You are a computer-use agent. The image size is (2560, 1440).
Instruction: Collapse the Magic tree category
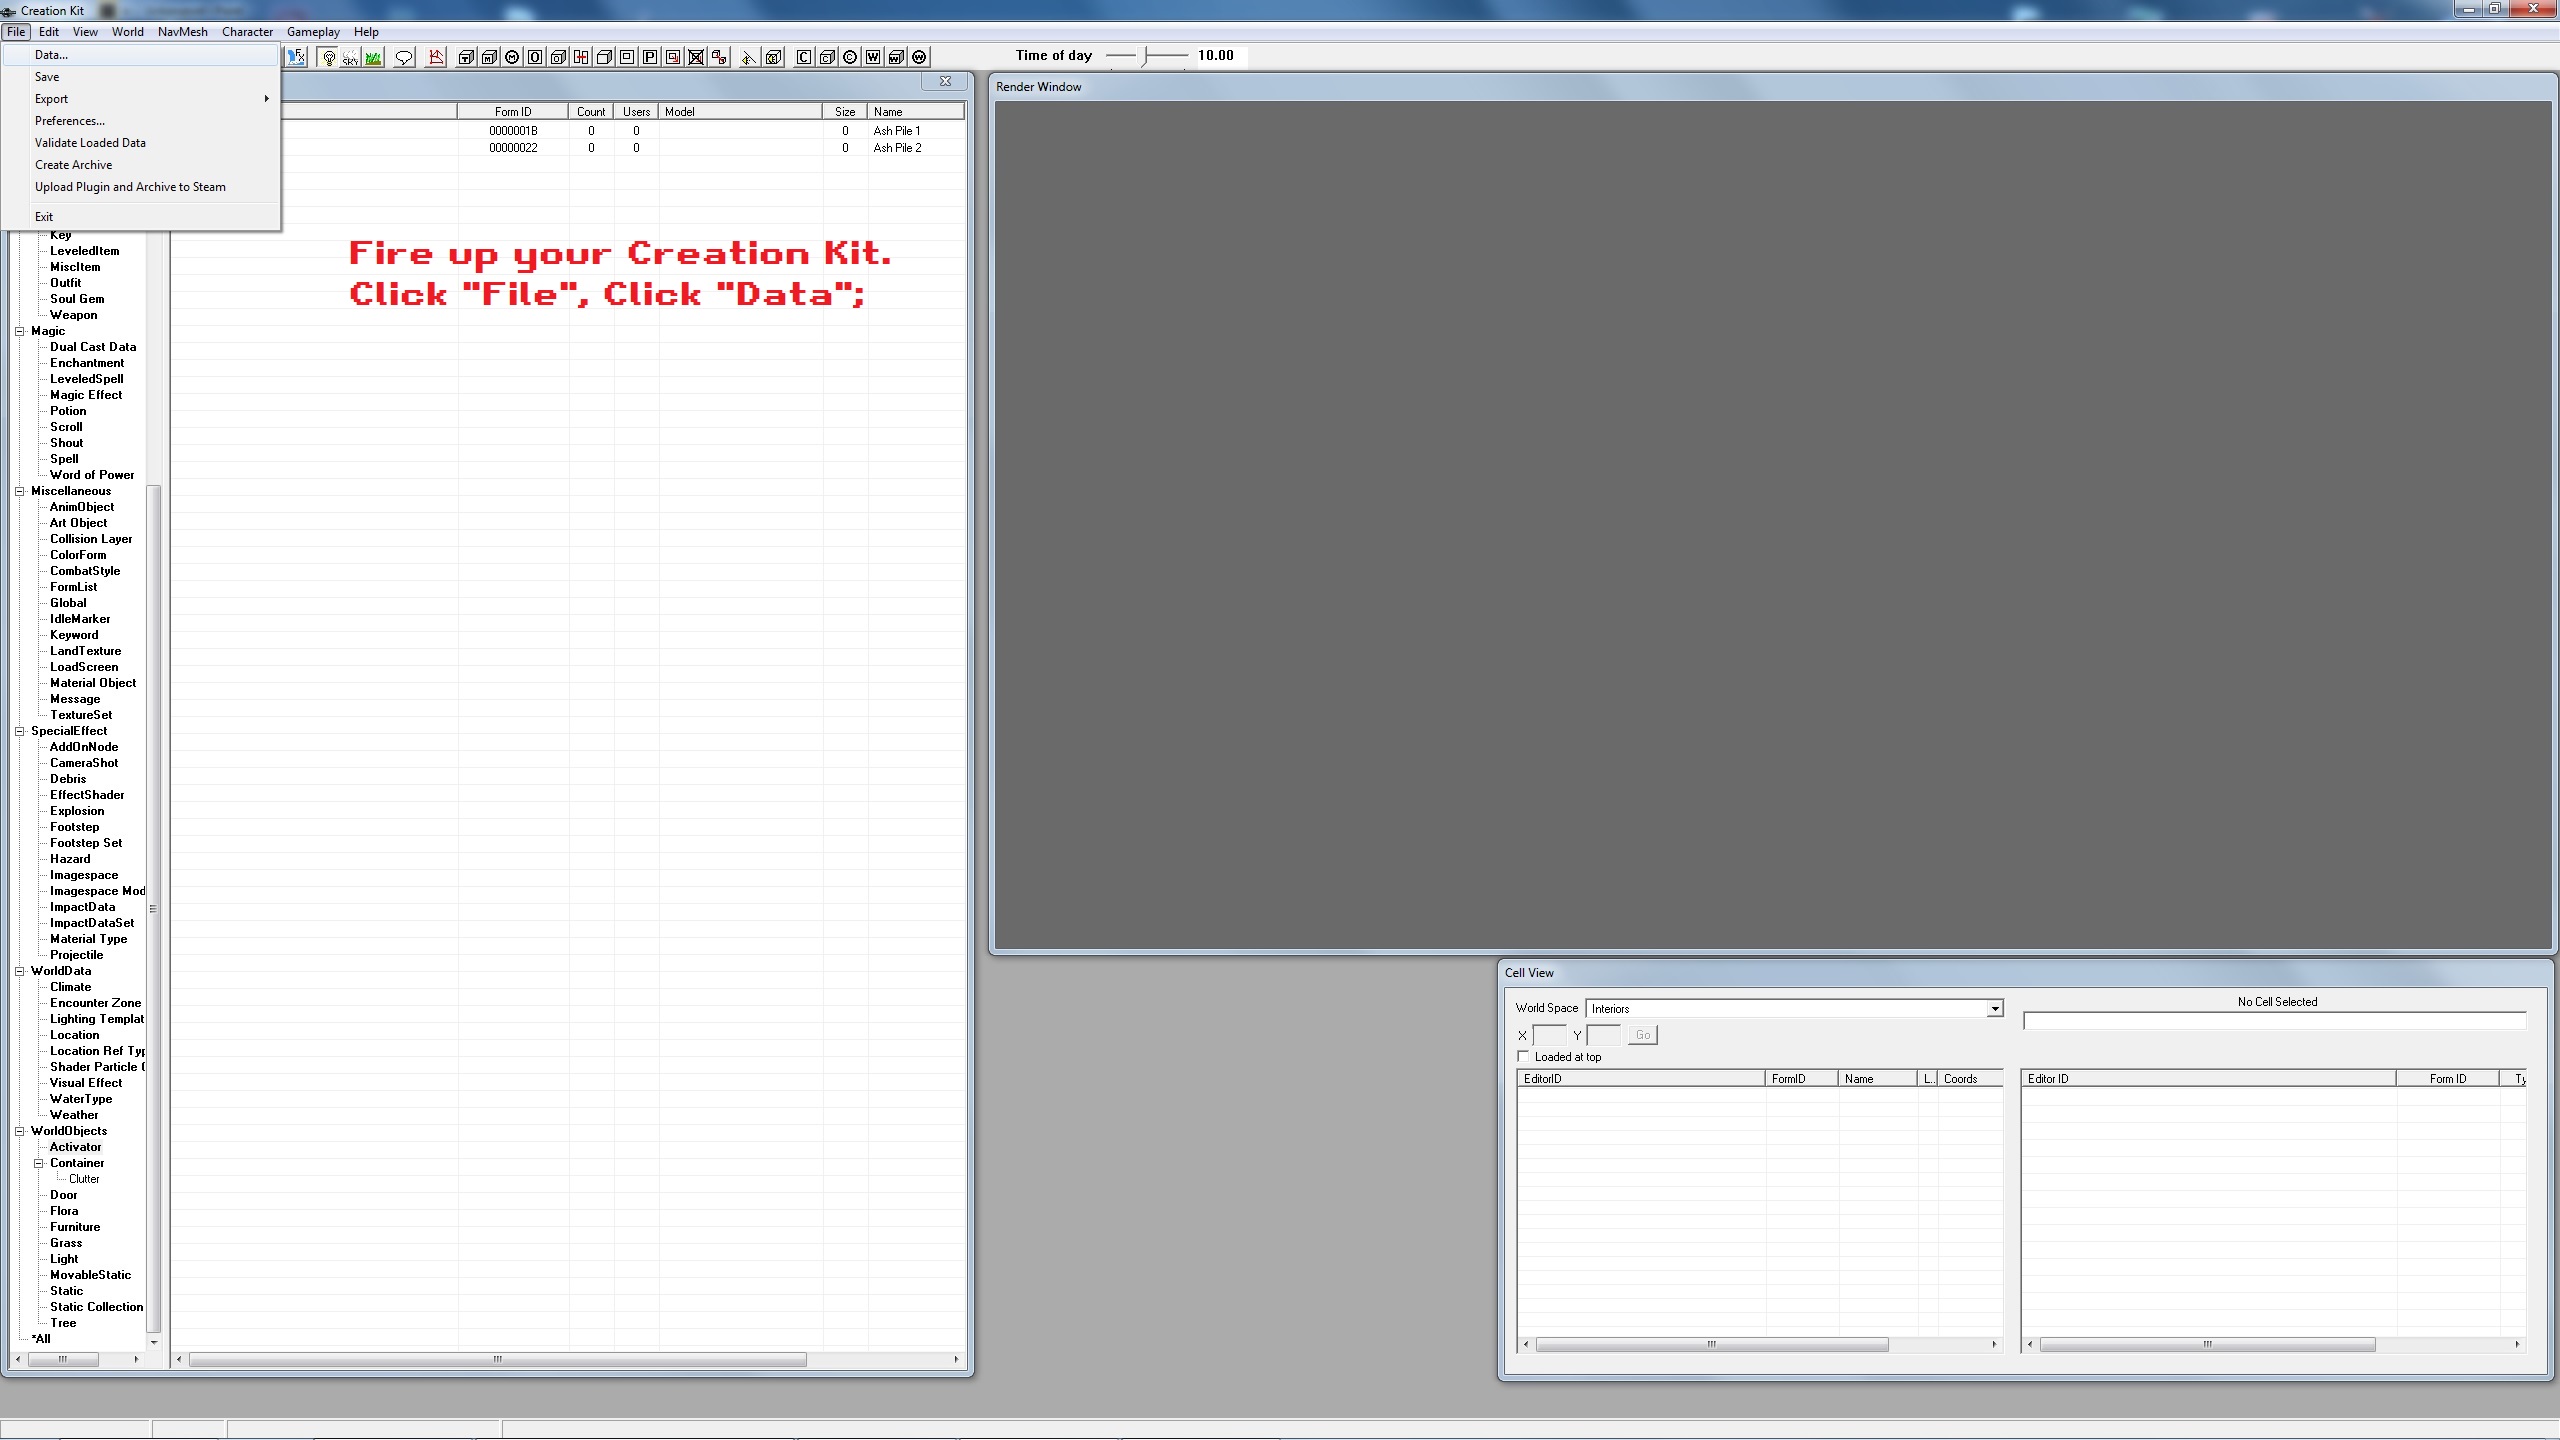(x=19, y=331)
